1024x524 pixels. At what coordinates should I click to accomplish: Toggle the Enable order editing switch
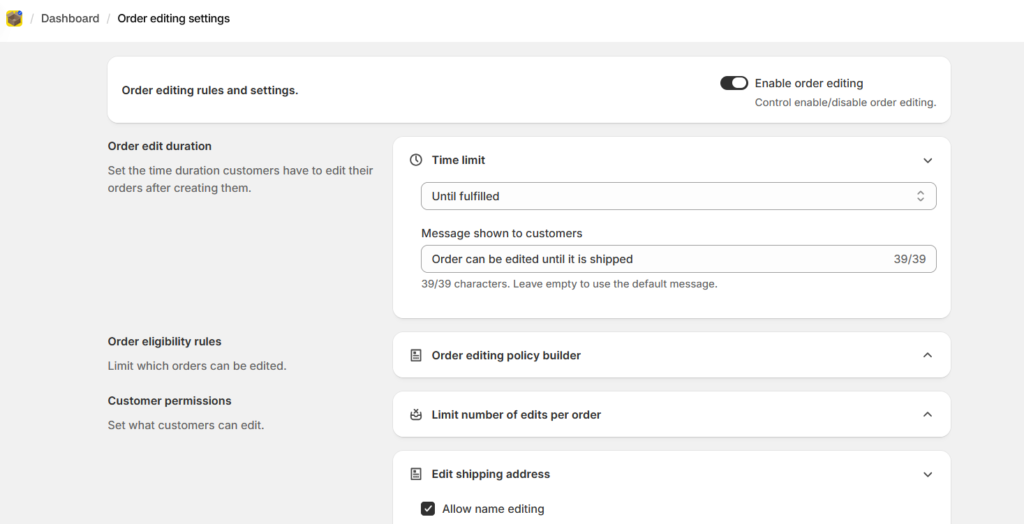(734, 83)
